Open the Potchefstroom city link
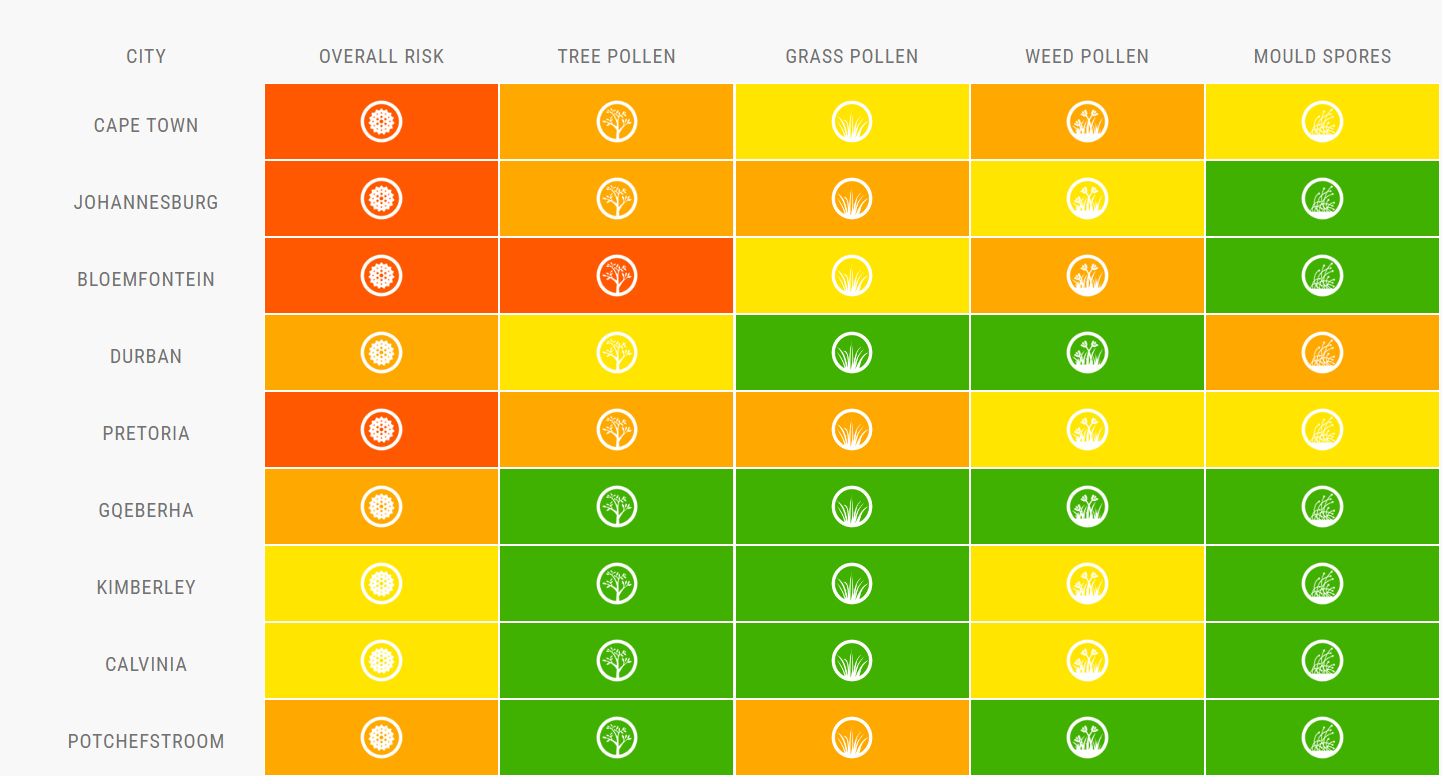The width and height of the screenshot is (1442, 776). pyautogui.click(x=146, y=742)
